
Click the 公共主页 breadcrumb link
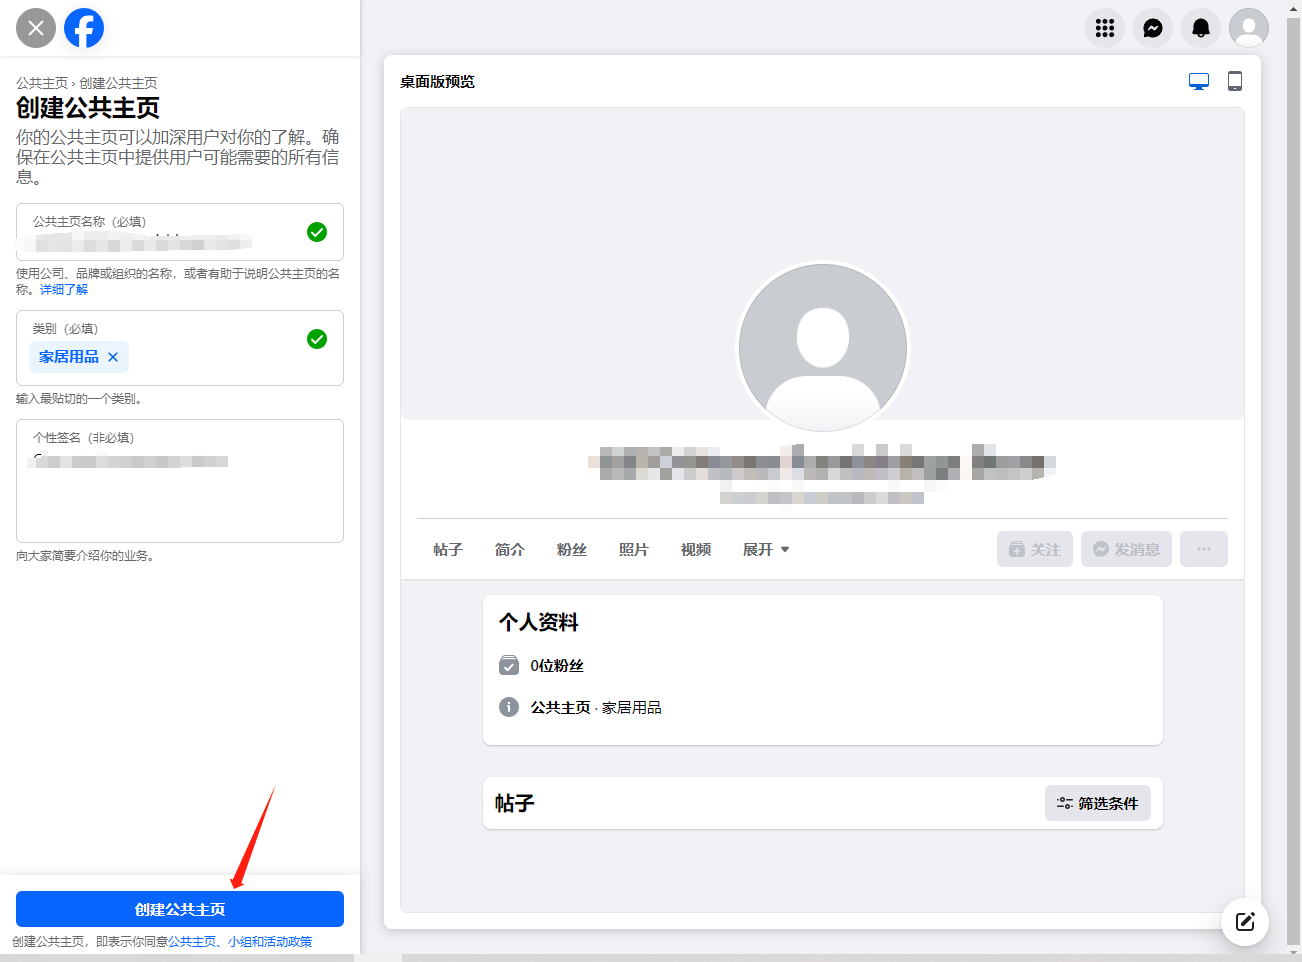click(x=42, y=83)
